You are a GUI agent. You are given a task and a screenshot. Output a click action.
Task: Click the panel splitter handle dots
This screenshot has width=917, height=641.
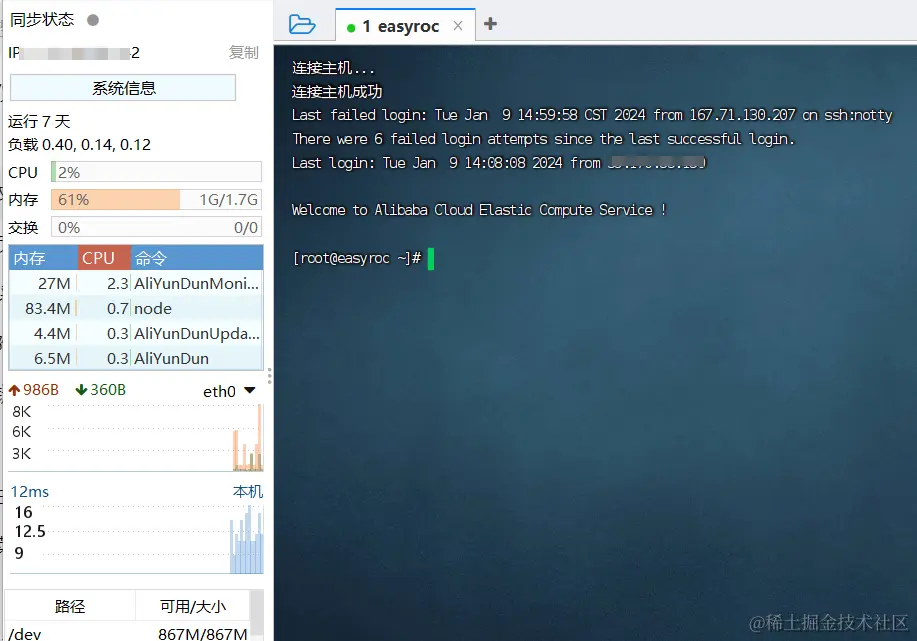(269, 375)
